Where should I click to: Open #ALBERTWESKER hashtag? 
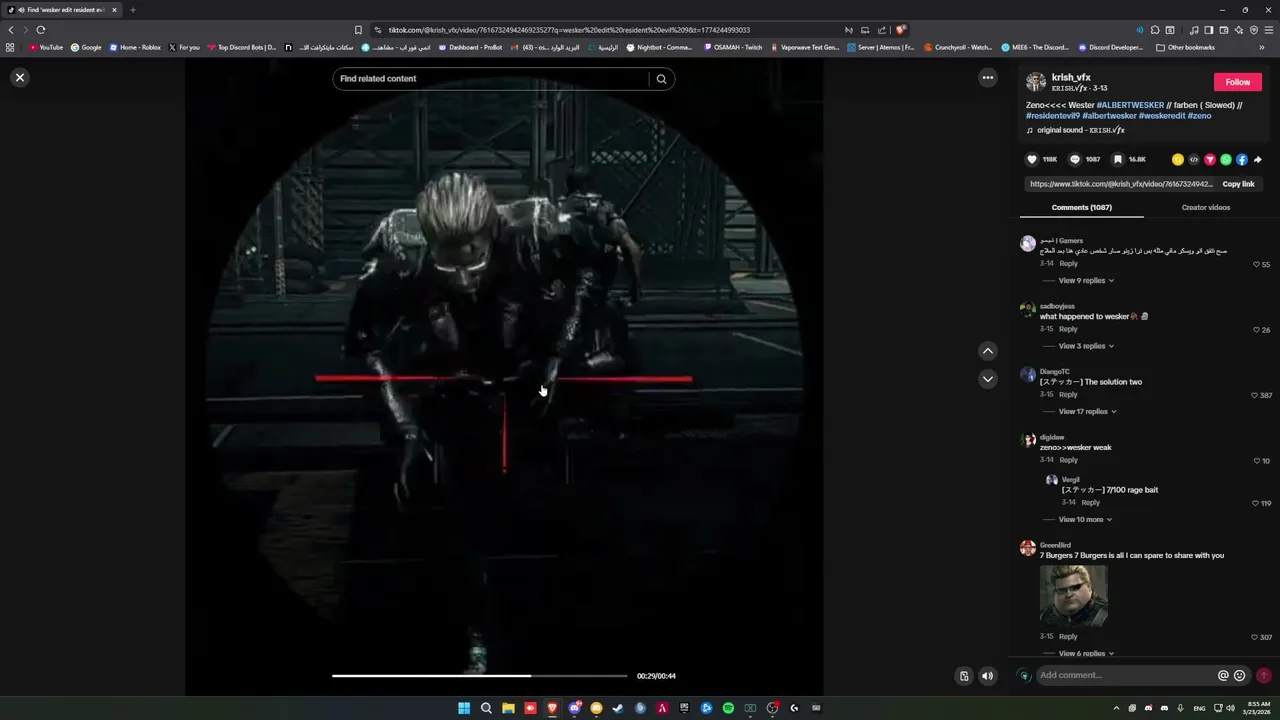(1130, 105)
